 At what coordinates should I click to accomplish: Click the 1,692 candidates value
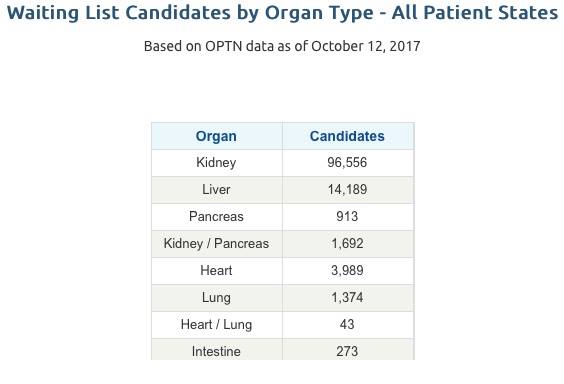pyautogui.click(x=347, y=243)
